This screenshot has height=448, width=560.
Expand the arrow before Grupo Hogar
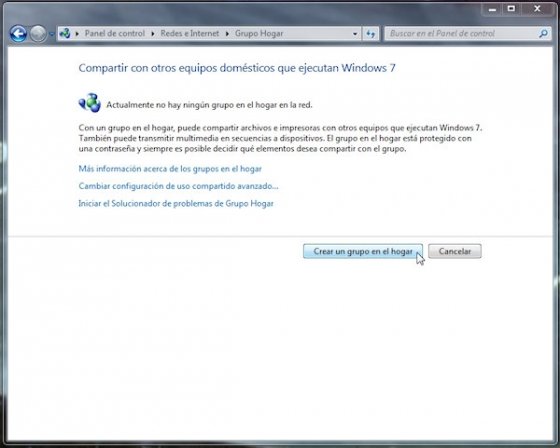tap(228, 34)
